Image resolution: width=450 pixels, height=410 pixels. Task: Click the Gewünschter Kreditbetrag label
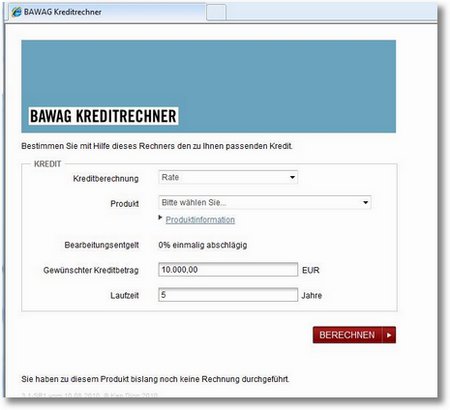pyautogui.click(x=91, y=270)
